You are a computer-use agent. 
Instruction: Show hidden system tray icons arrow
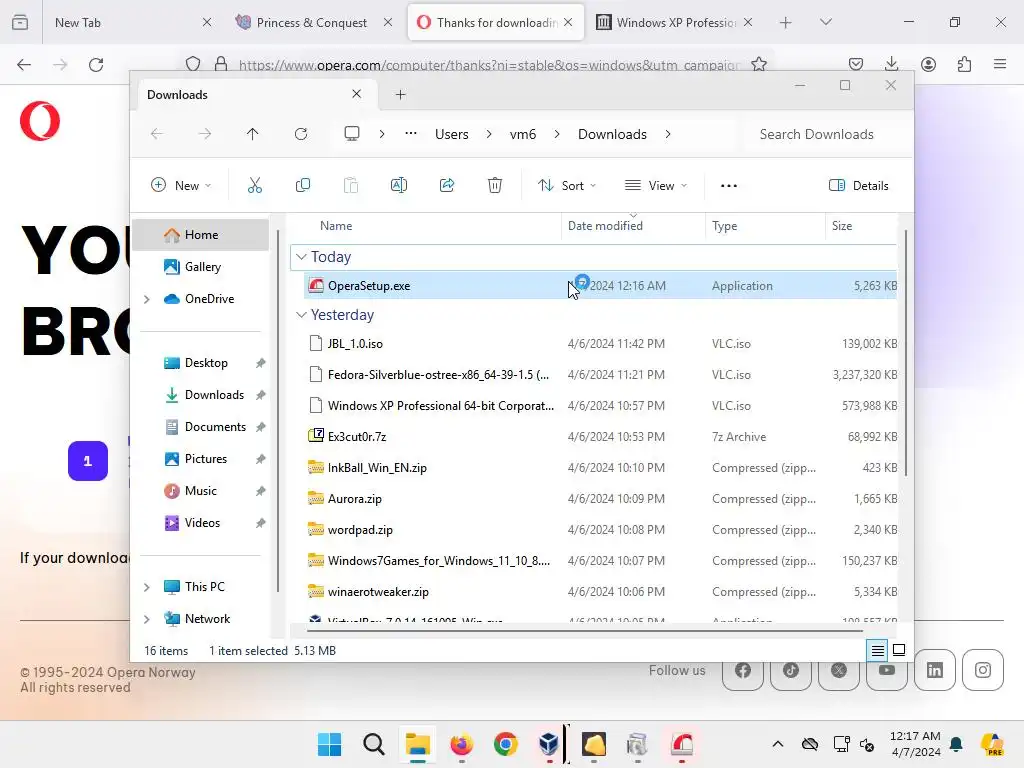(778, 744)
